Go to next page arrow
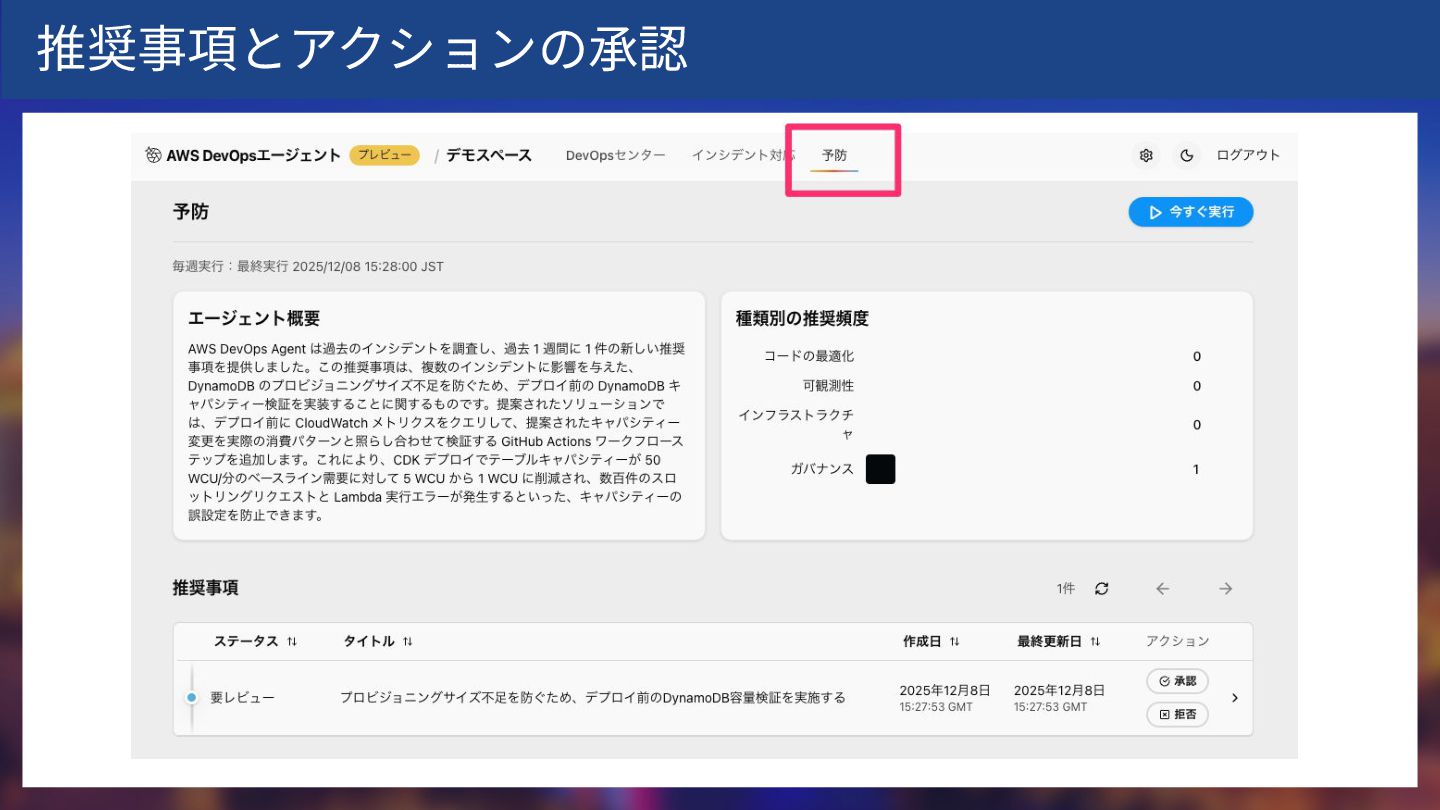 coord(1225,589)
